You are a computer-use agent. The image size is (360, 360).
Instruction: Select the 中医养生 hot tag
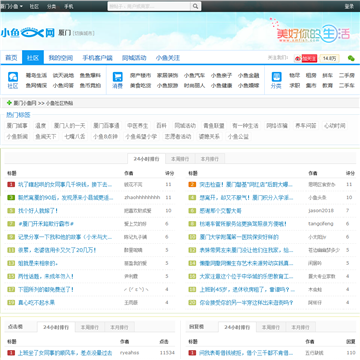pos(137,126)
